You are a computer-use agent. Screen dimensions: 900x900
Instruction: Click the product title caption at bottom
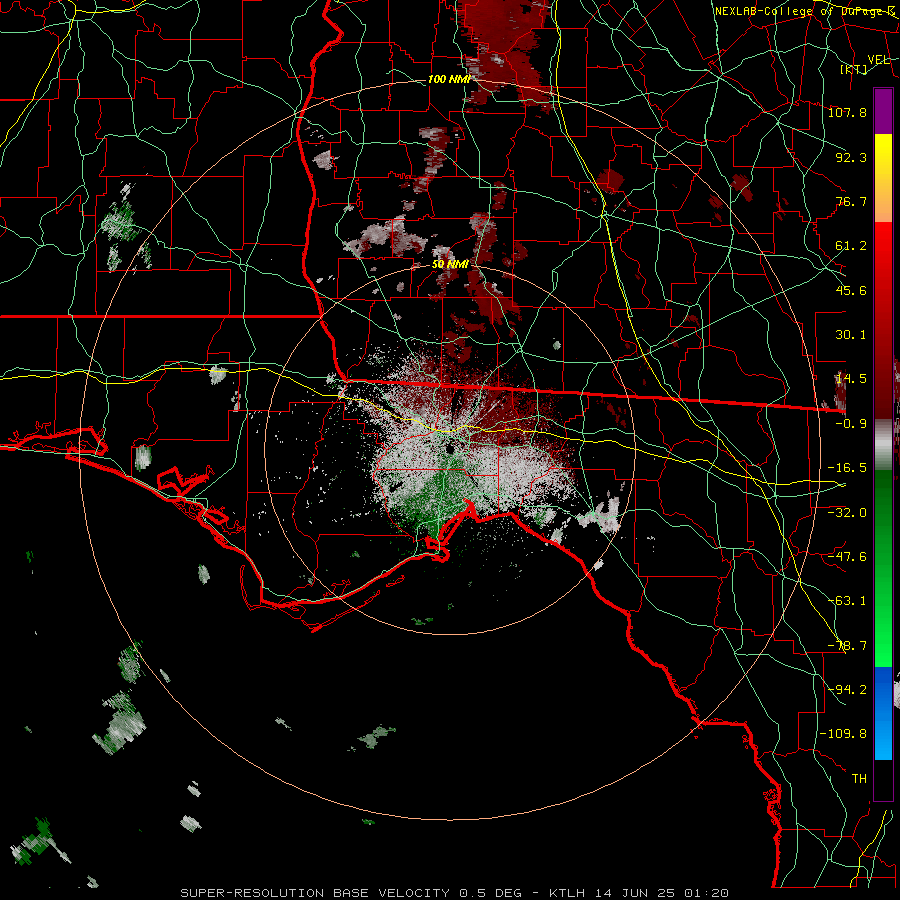tap(455, 893)
